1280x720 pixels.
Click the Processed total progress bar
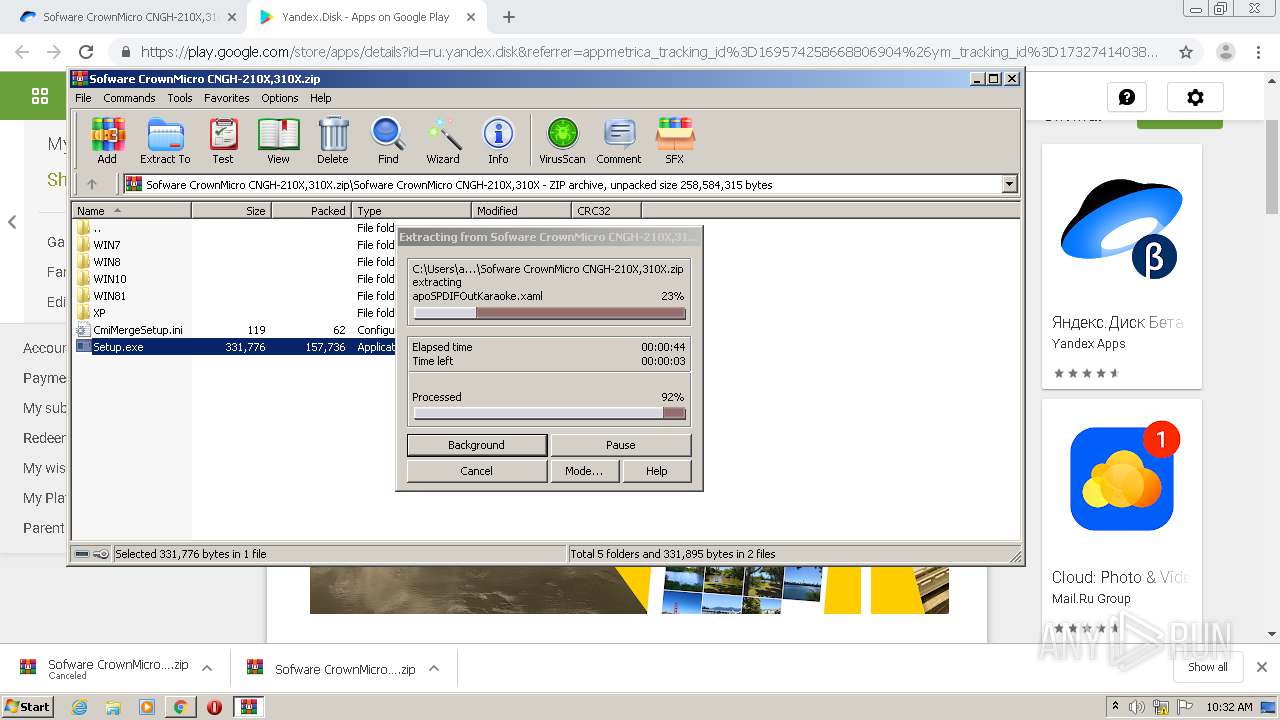point(549,414)
